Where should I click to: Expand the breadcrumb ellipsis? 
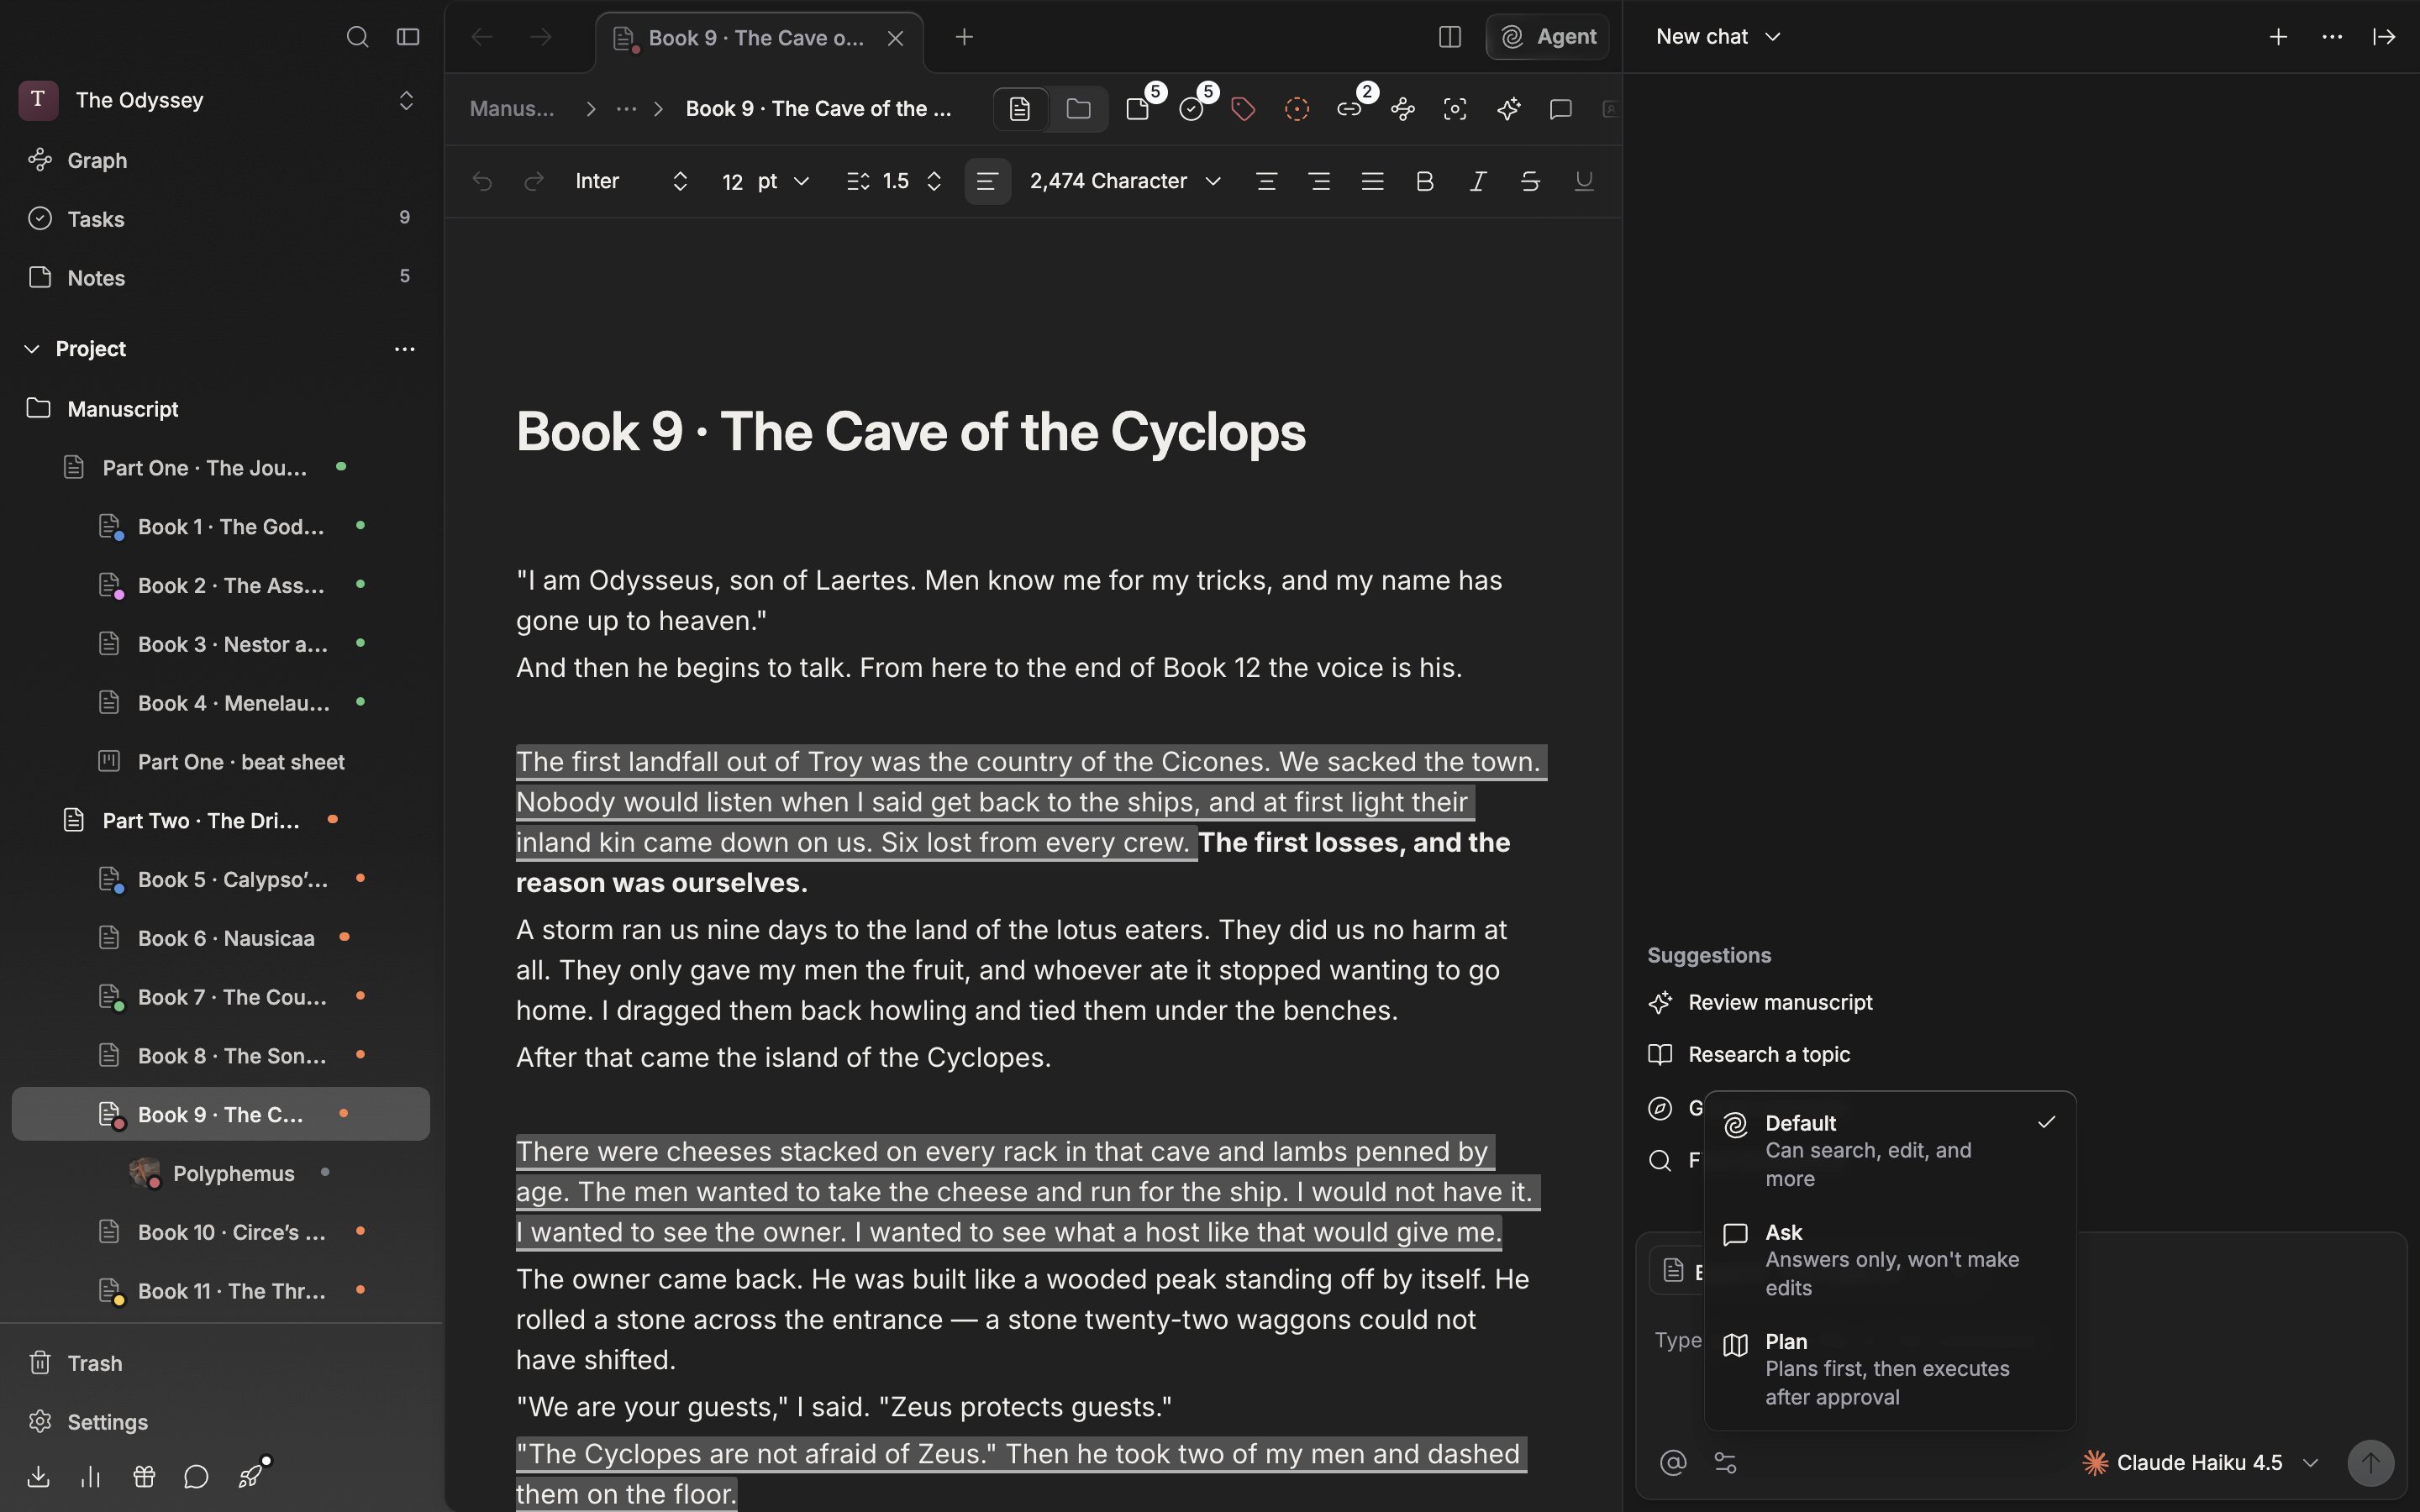coord(626,109)
